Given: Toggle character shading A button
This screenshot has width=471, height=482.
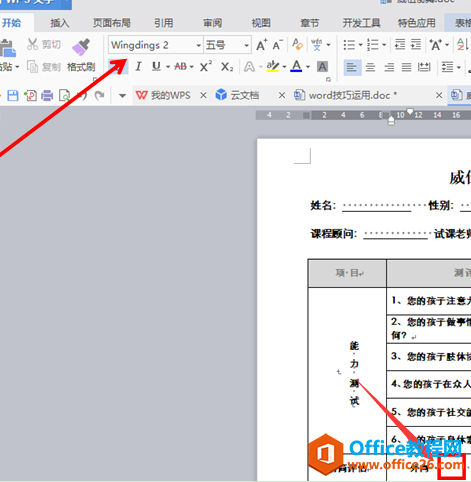Looking at the screenshot, I should tap(322, 67).
